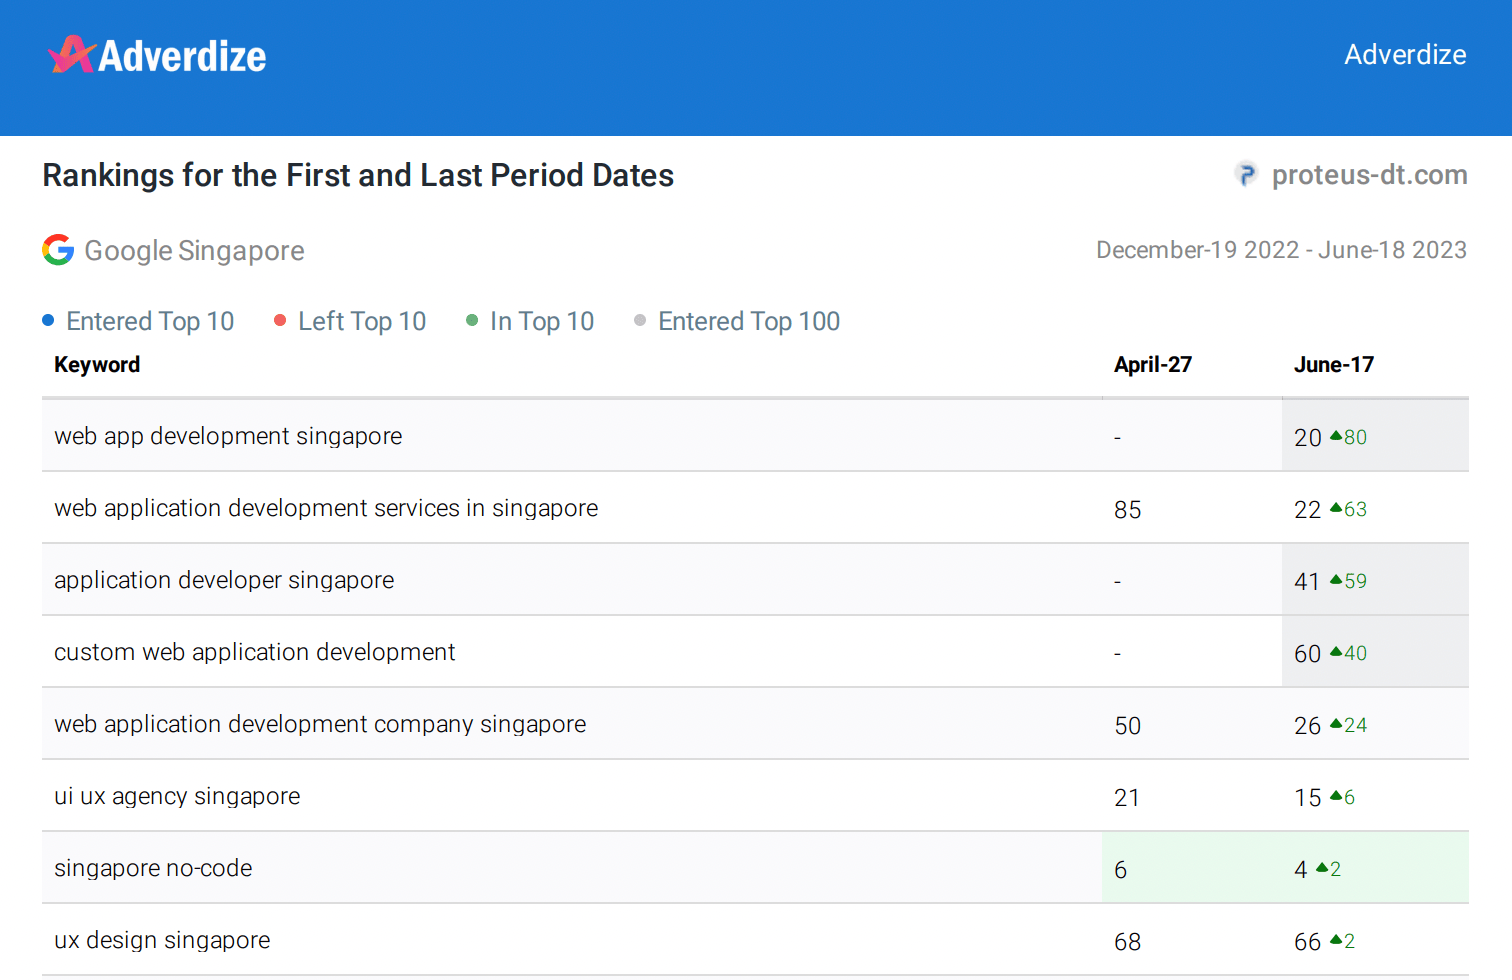Image resolution: width=1512 pixels, height=980 pixels.
Task: Select the April-27 column header
Action: [x=1152, y=365]
